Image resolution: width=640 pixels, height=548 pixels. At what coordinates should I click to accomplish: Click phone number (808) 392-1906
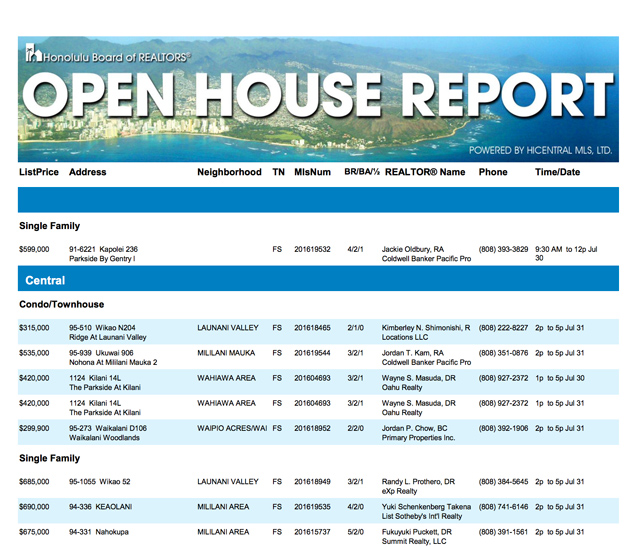tap(503, 428)
